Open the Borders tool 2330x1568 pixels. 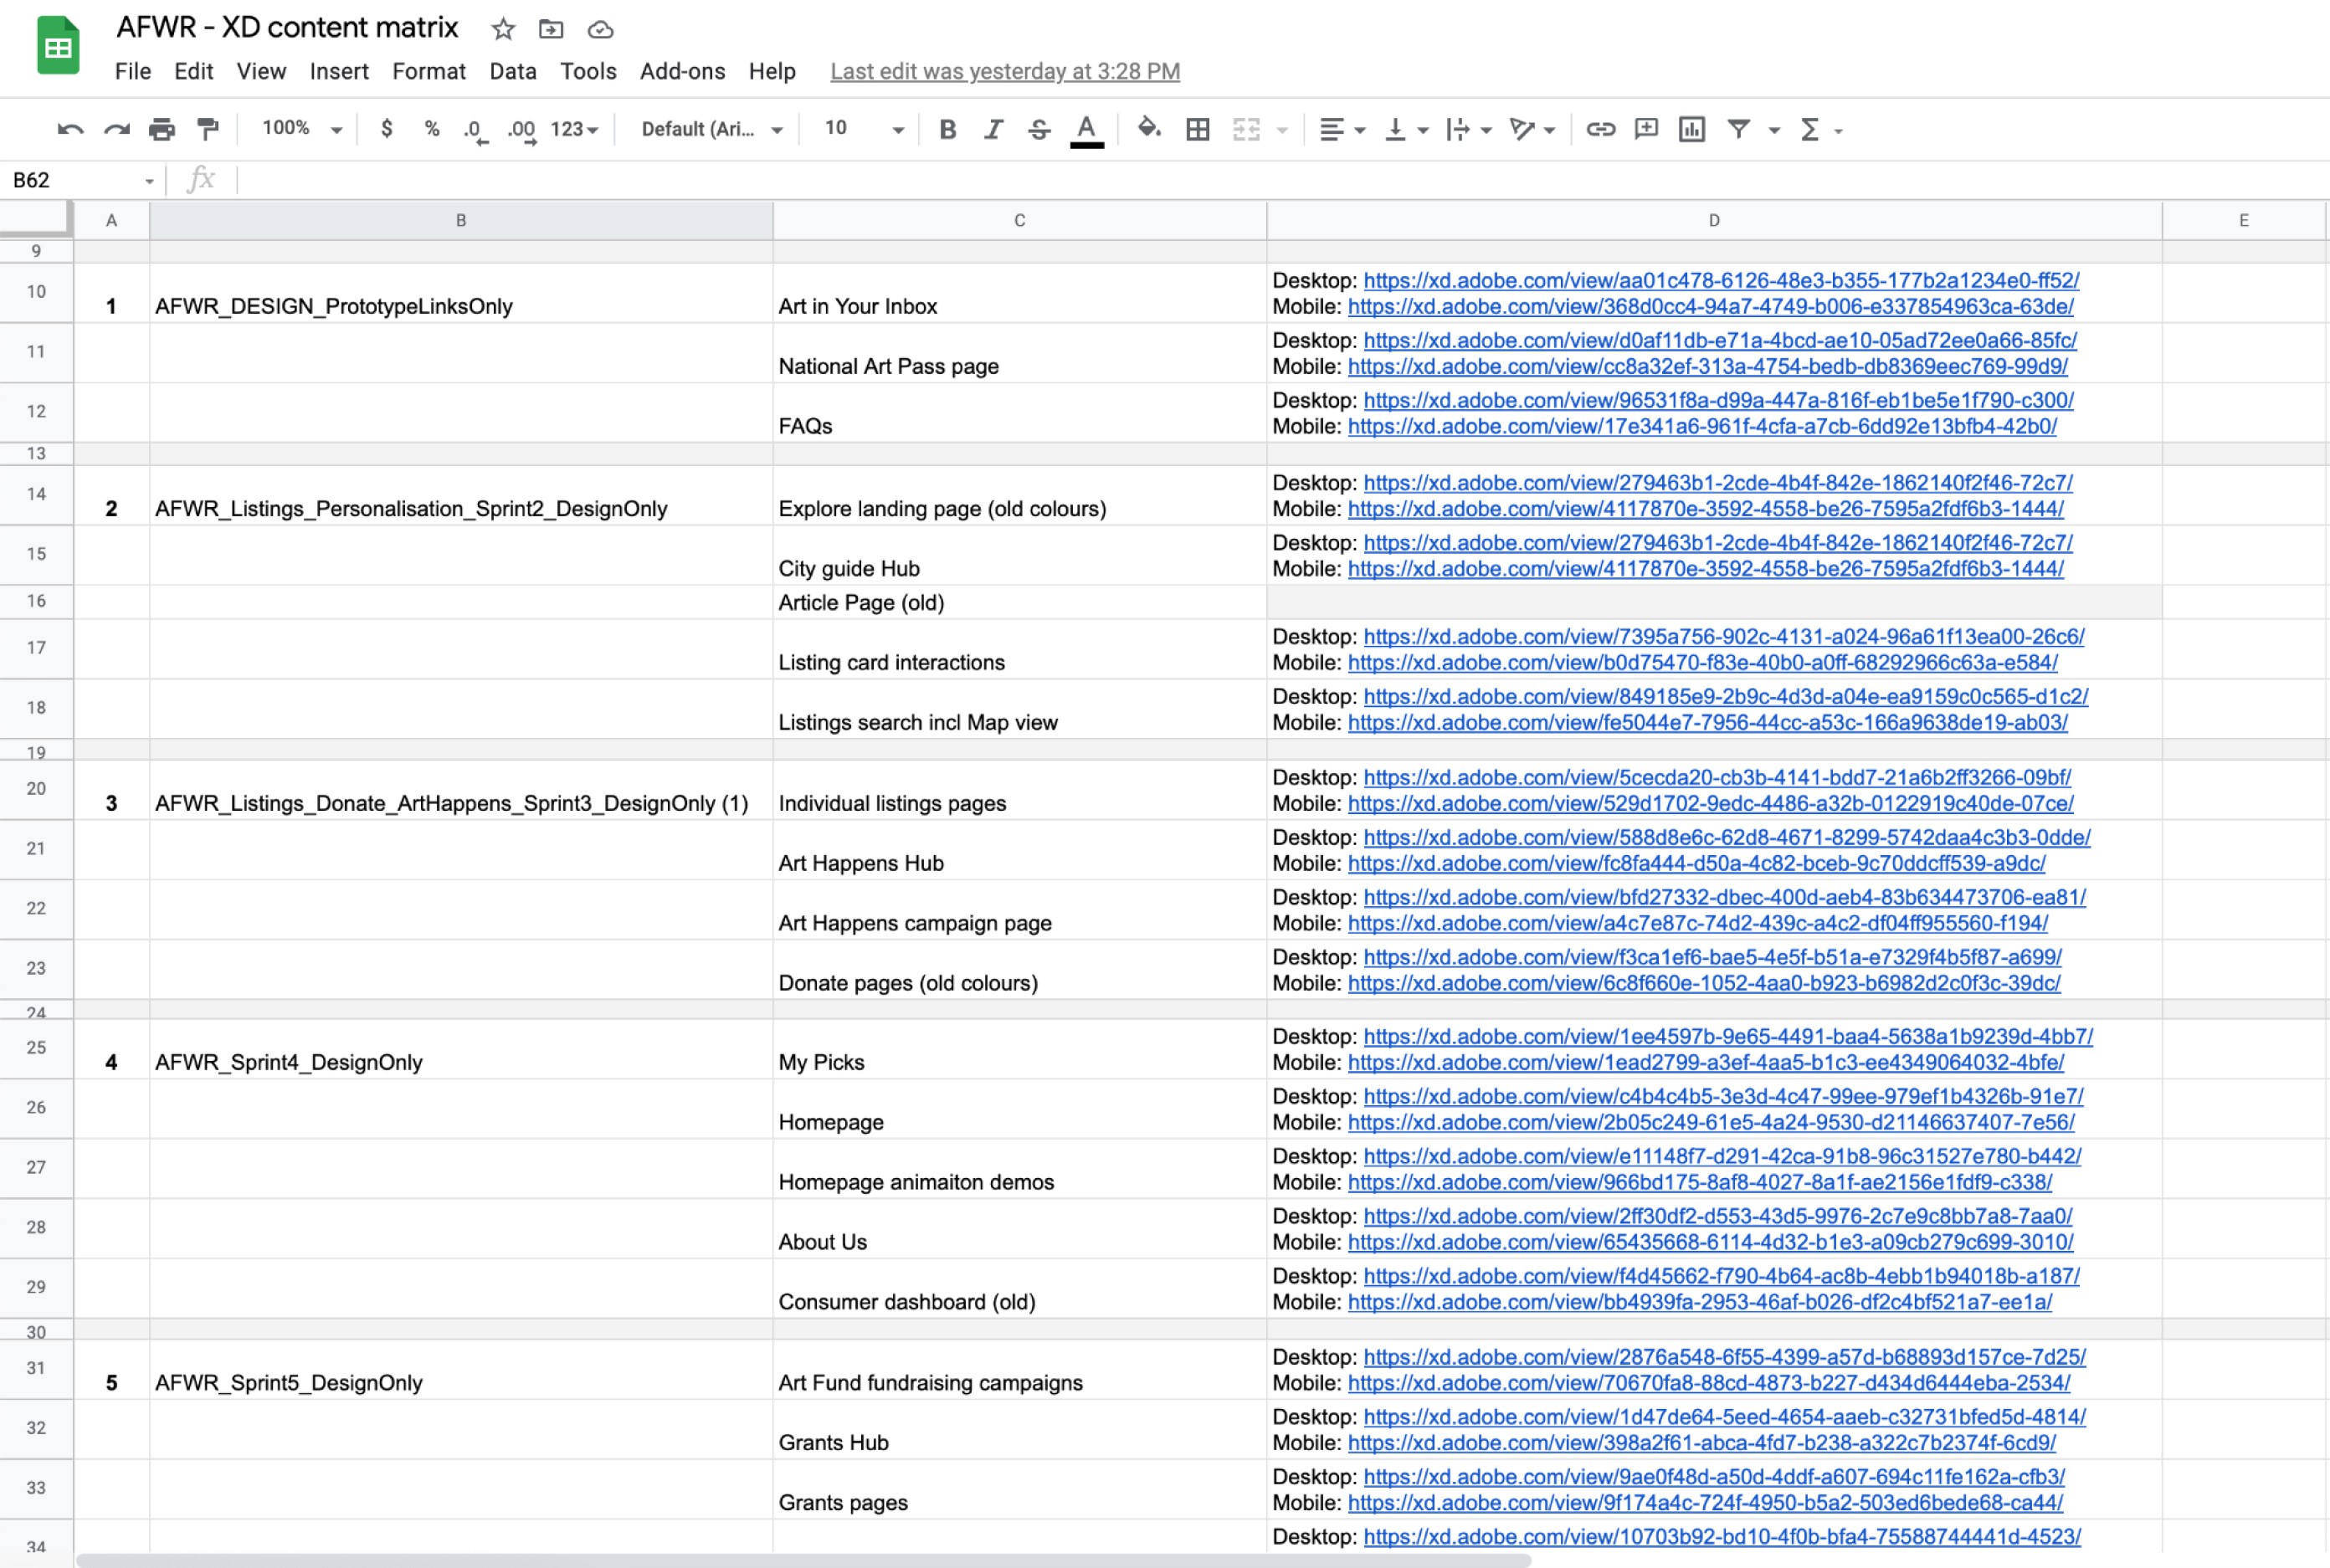(1198, 129)
